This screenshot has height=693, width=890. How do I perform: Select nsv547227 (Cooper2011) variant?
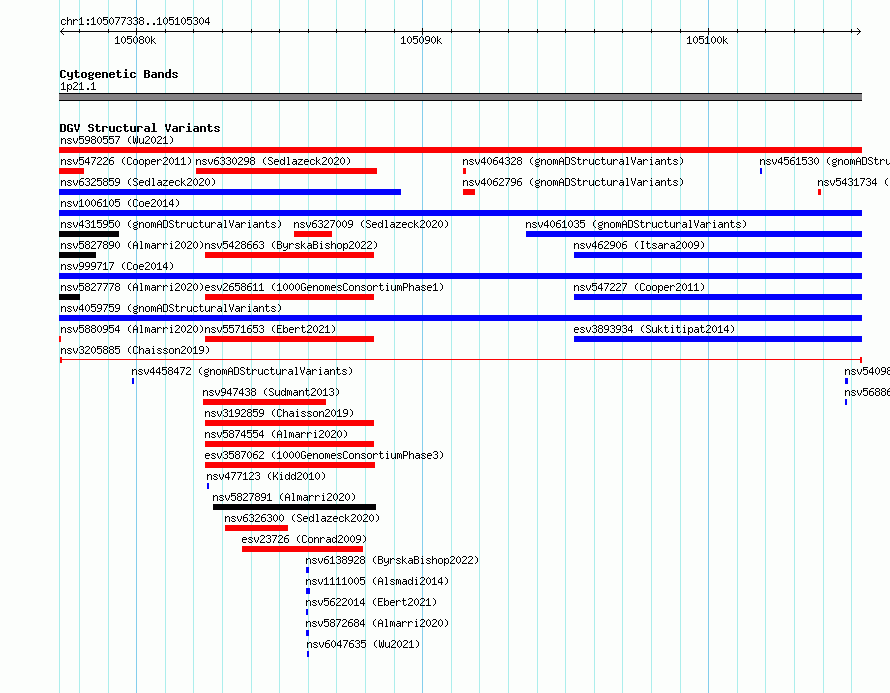coord(639,287)
